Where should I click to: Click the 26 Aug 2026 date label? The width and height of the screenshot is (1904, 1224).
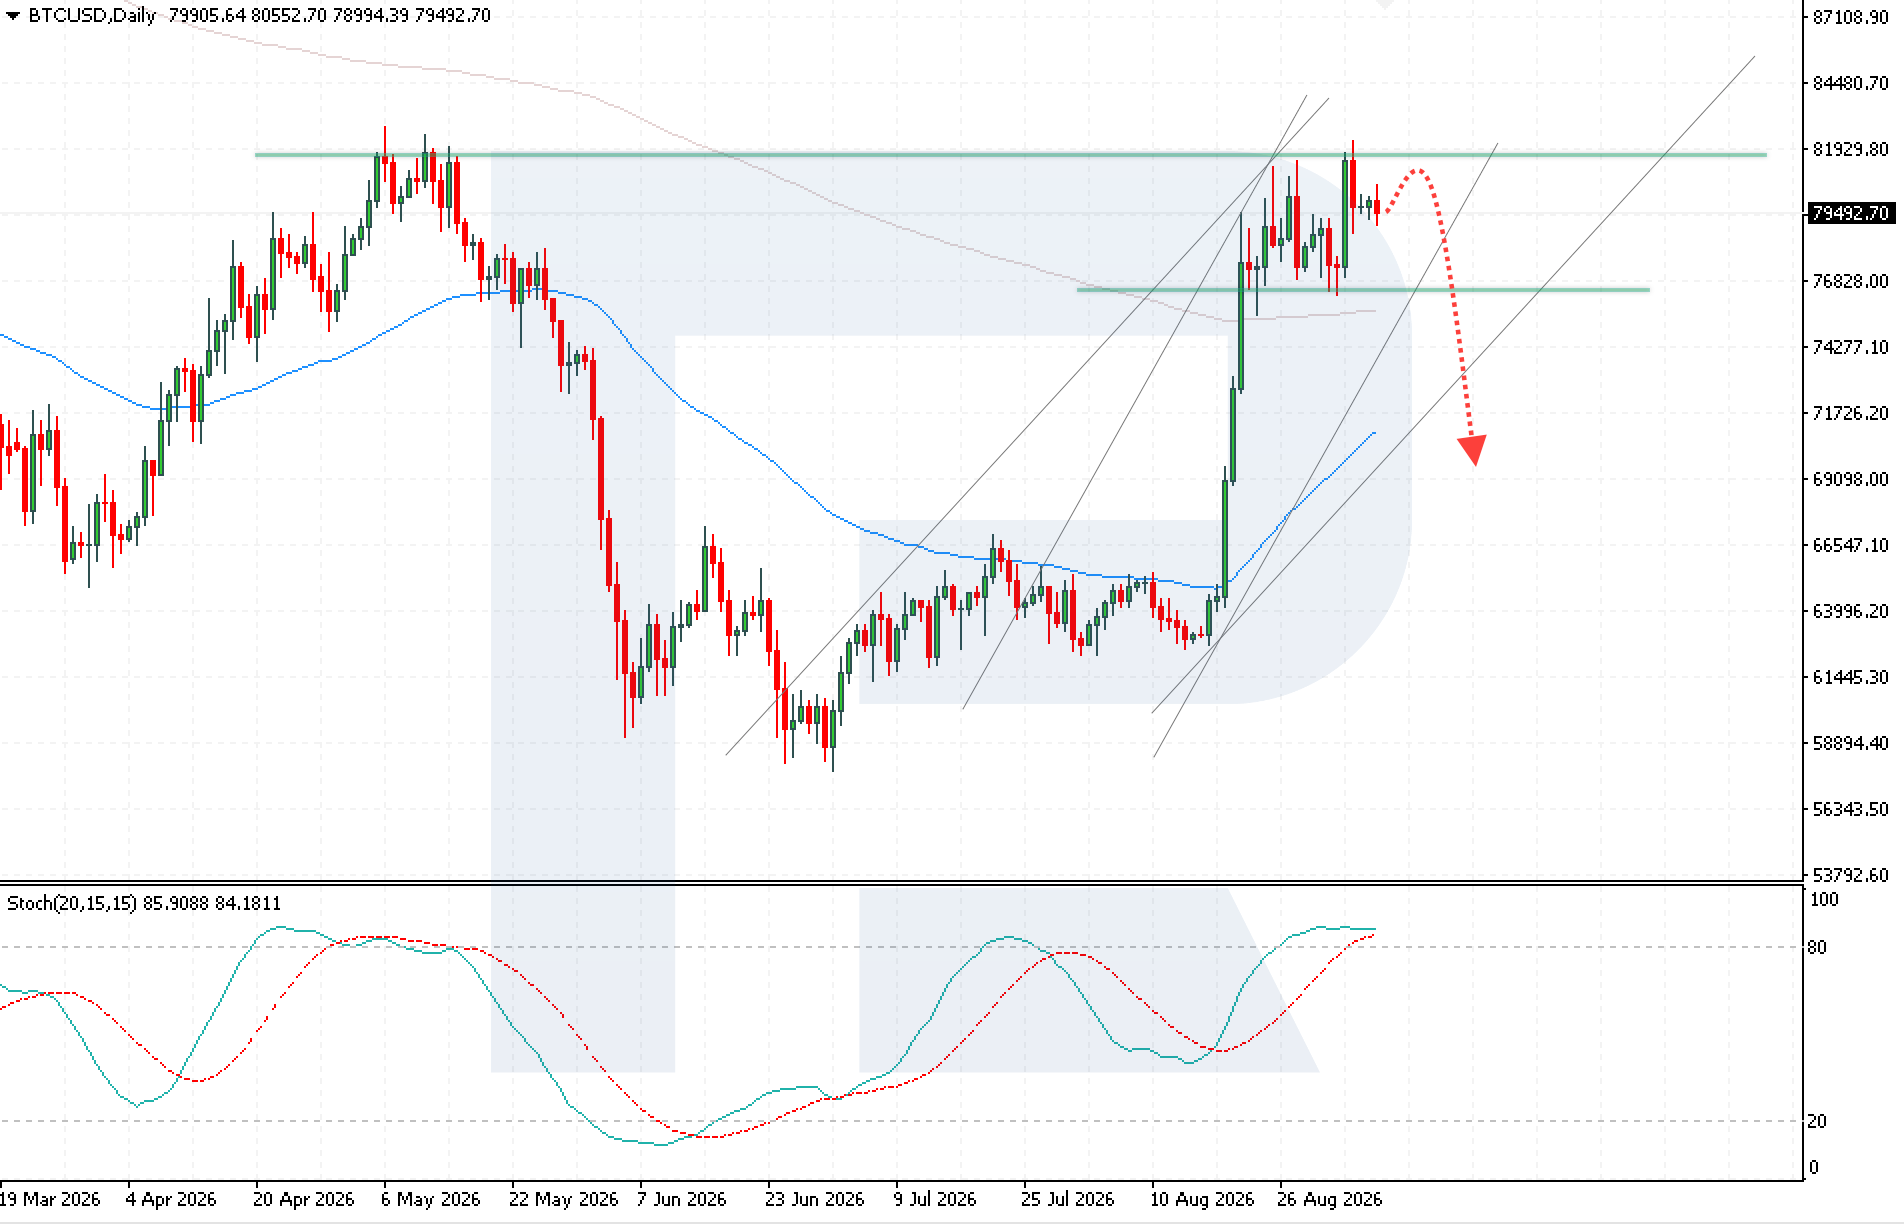[x=1330, y=1199]
